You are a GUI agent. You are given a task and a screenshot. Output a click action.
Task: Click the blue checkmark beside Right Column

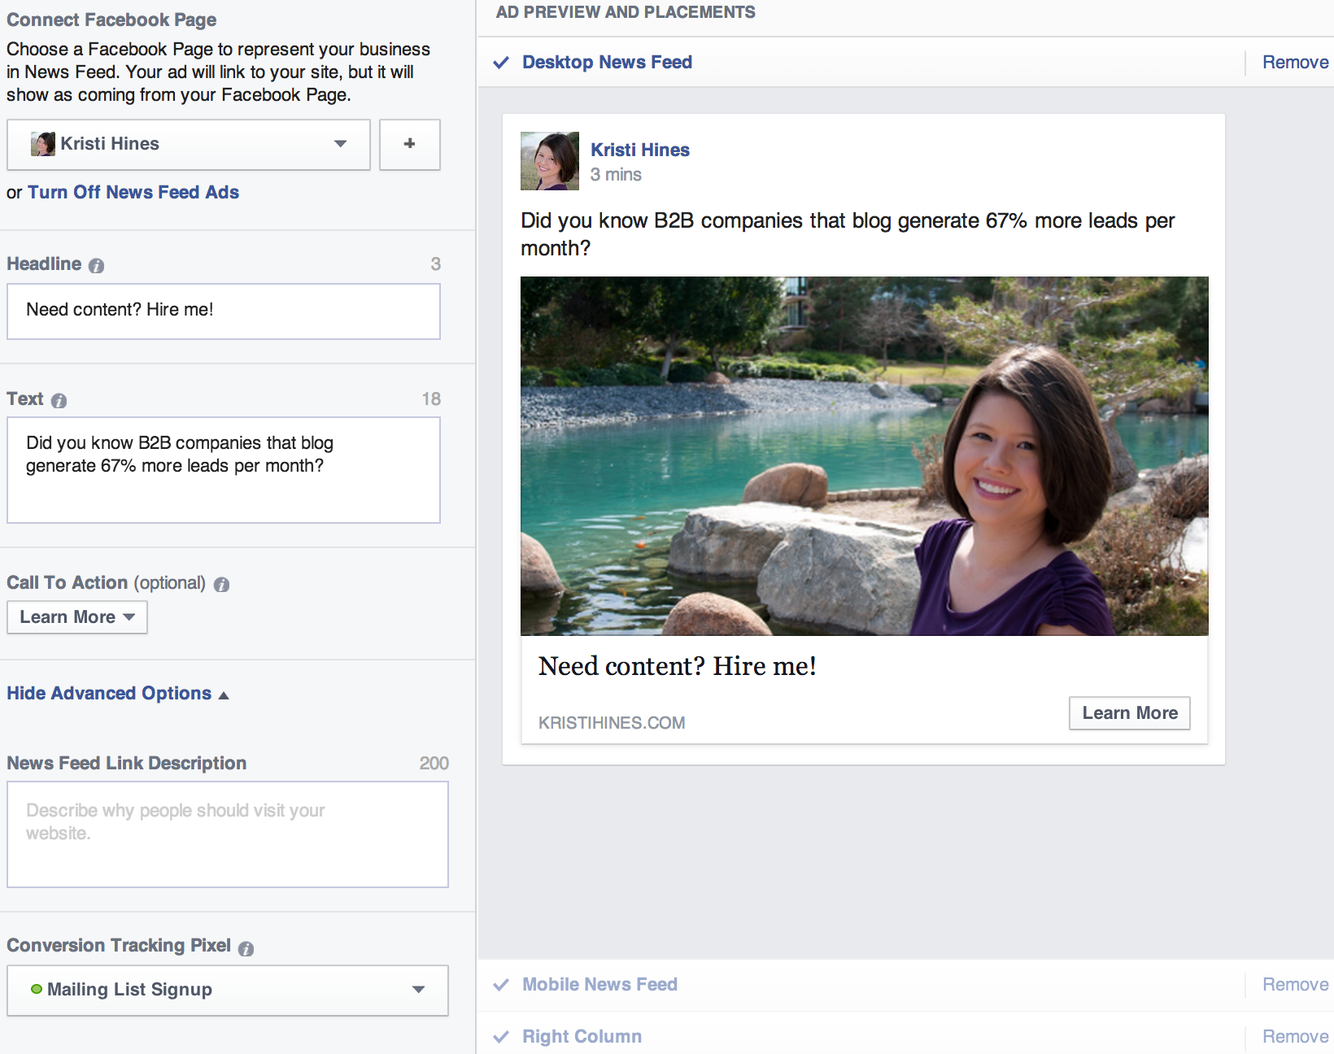coord(501,1037)
